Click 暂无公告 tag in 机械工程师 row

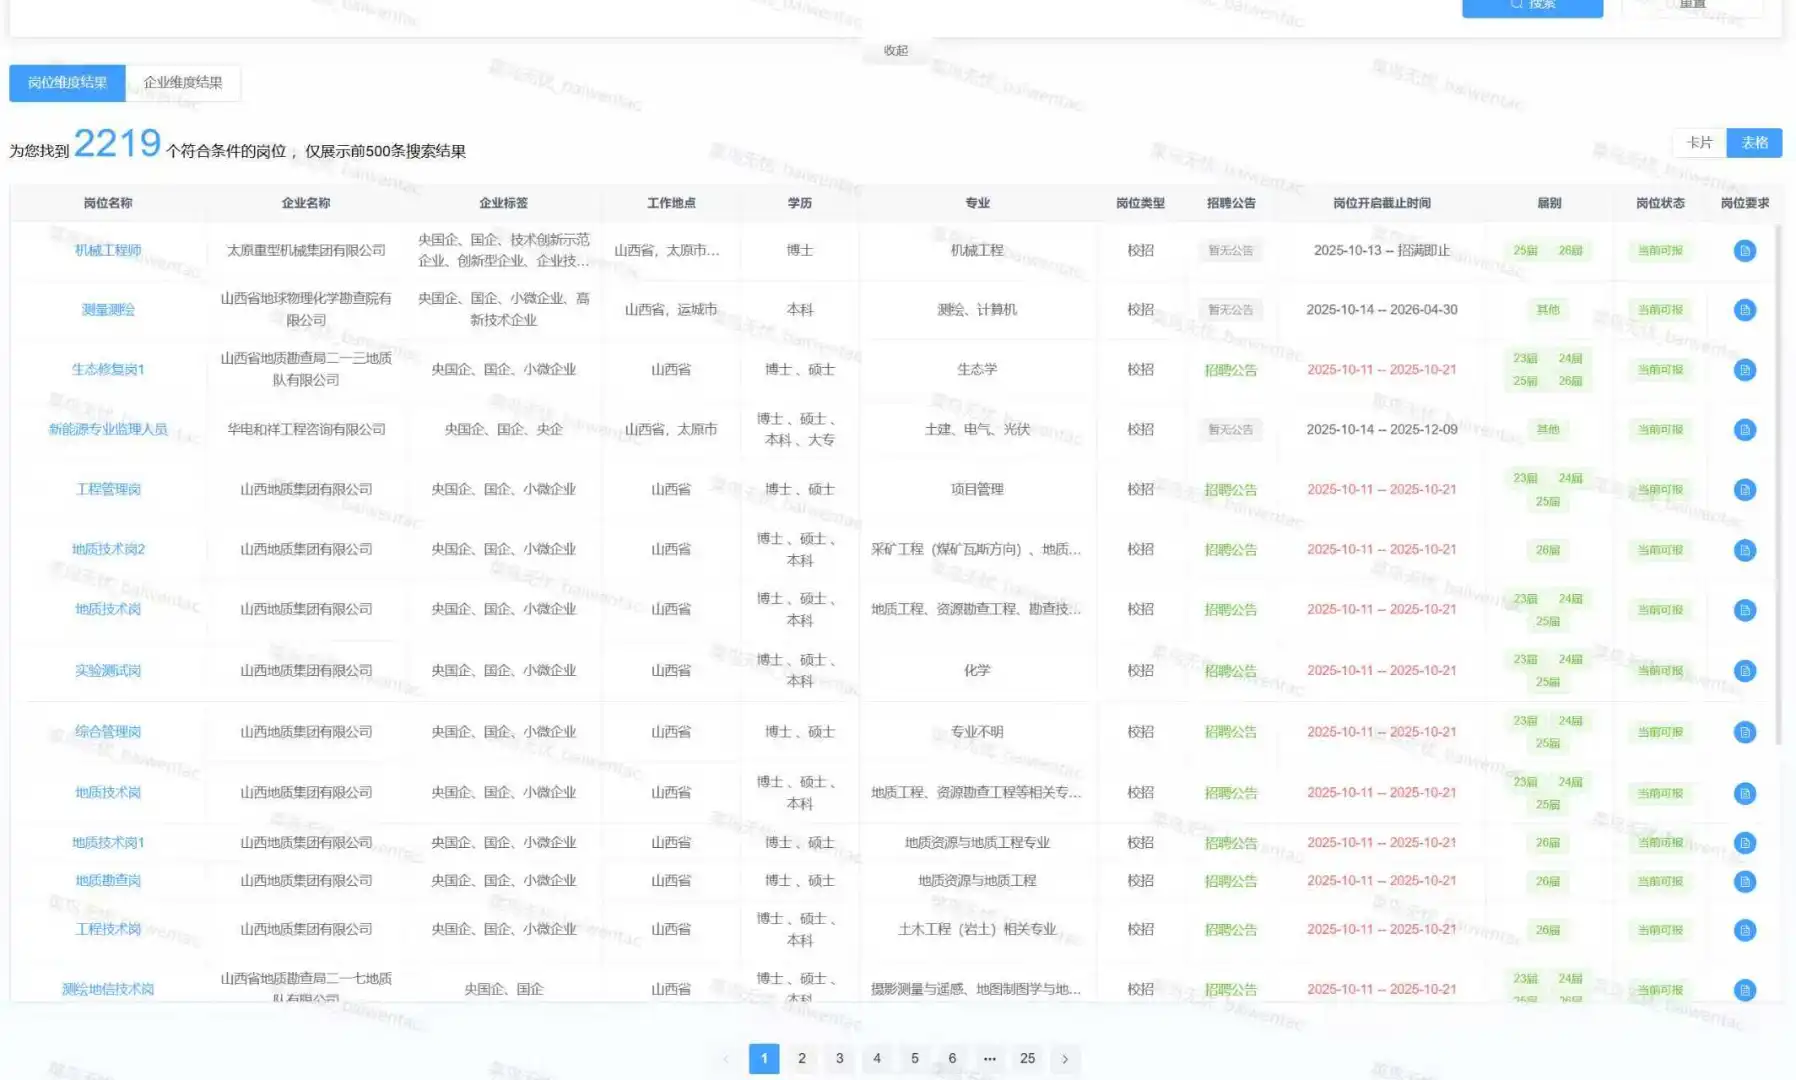click(x=1230, y=250)
